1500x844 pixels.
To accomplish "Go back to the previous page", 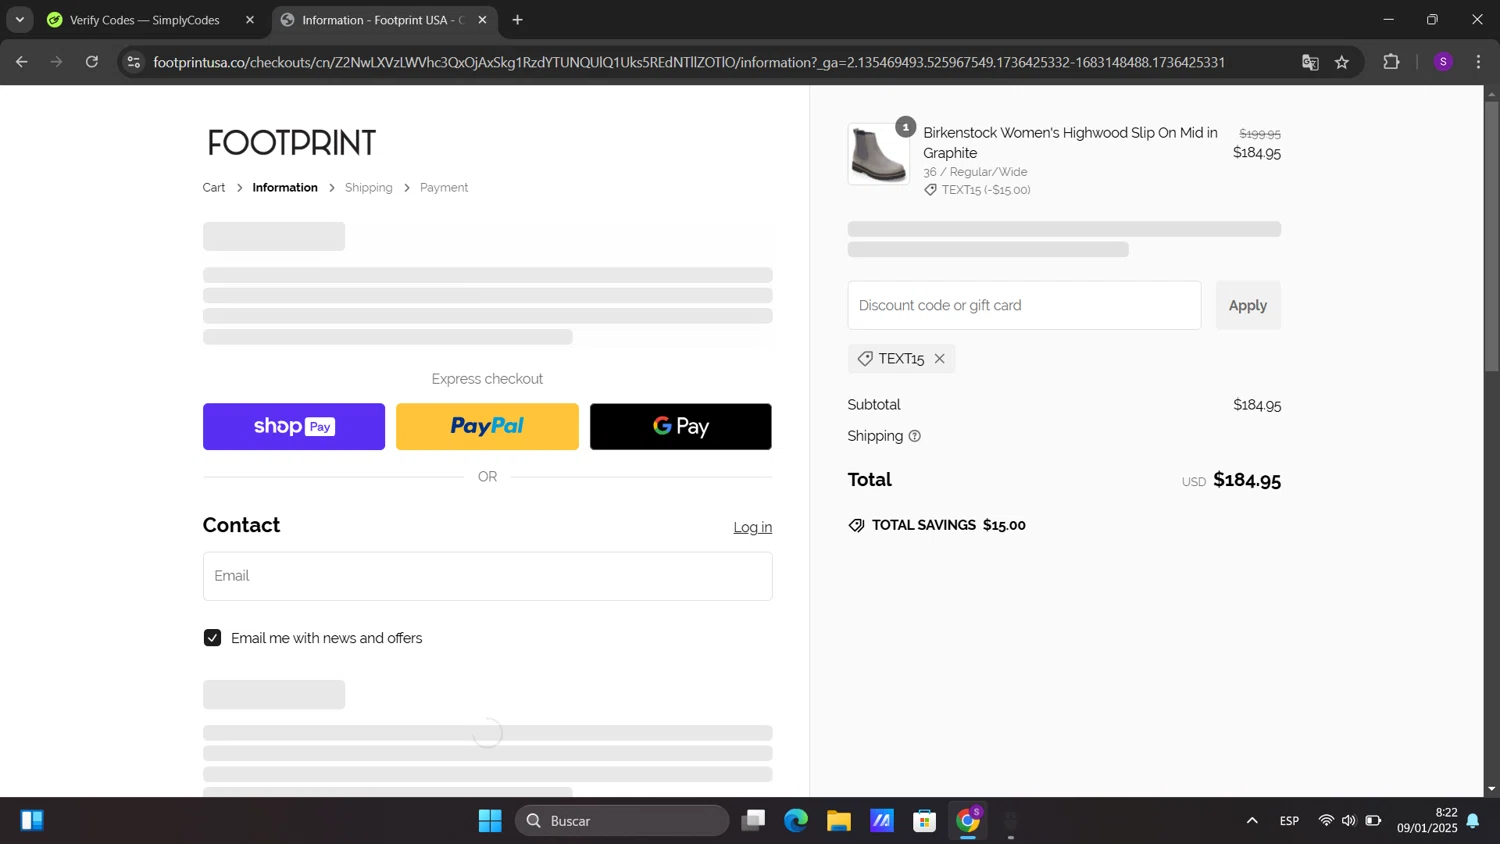I will [21, 62].
